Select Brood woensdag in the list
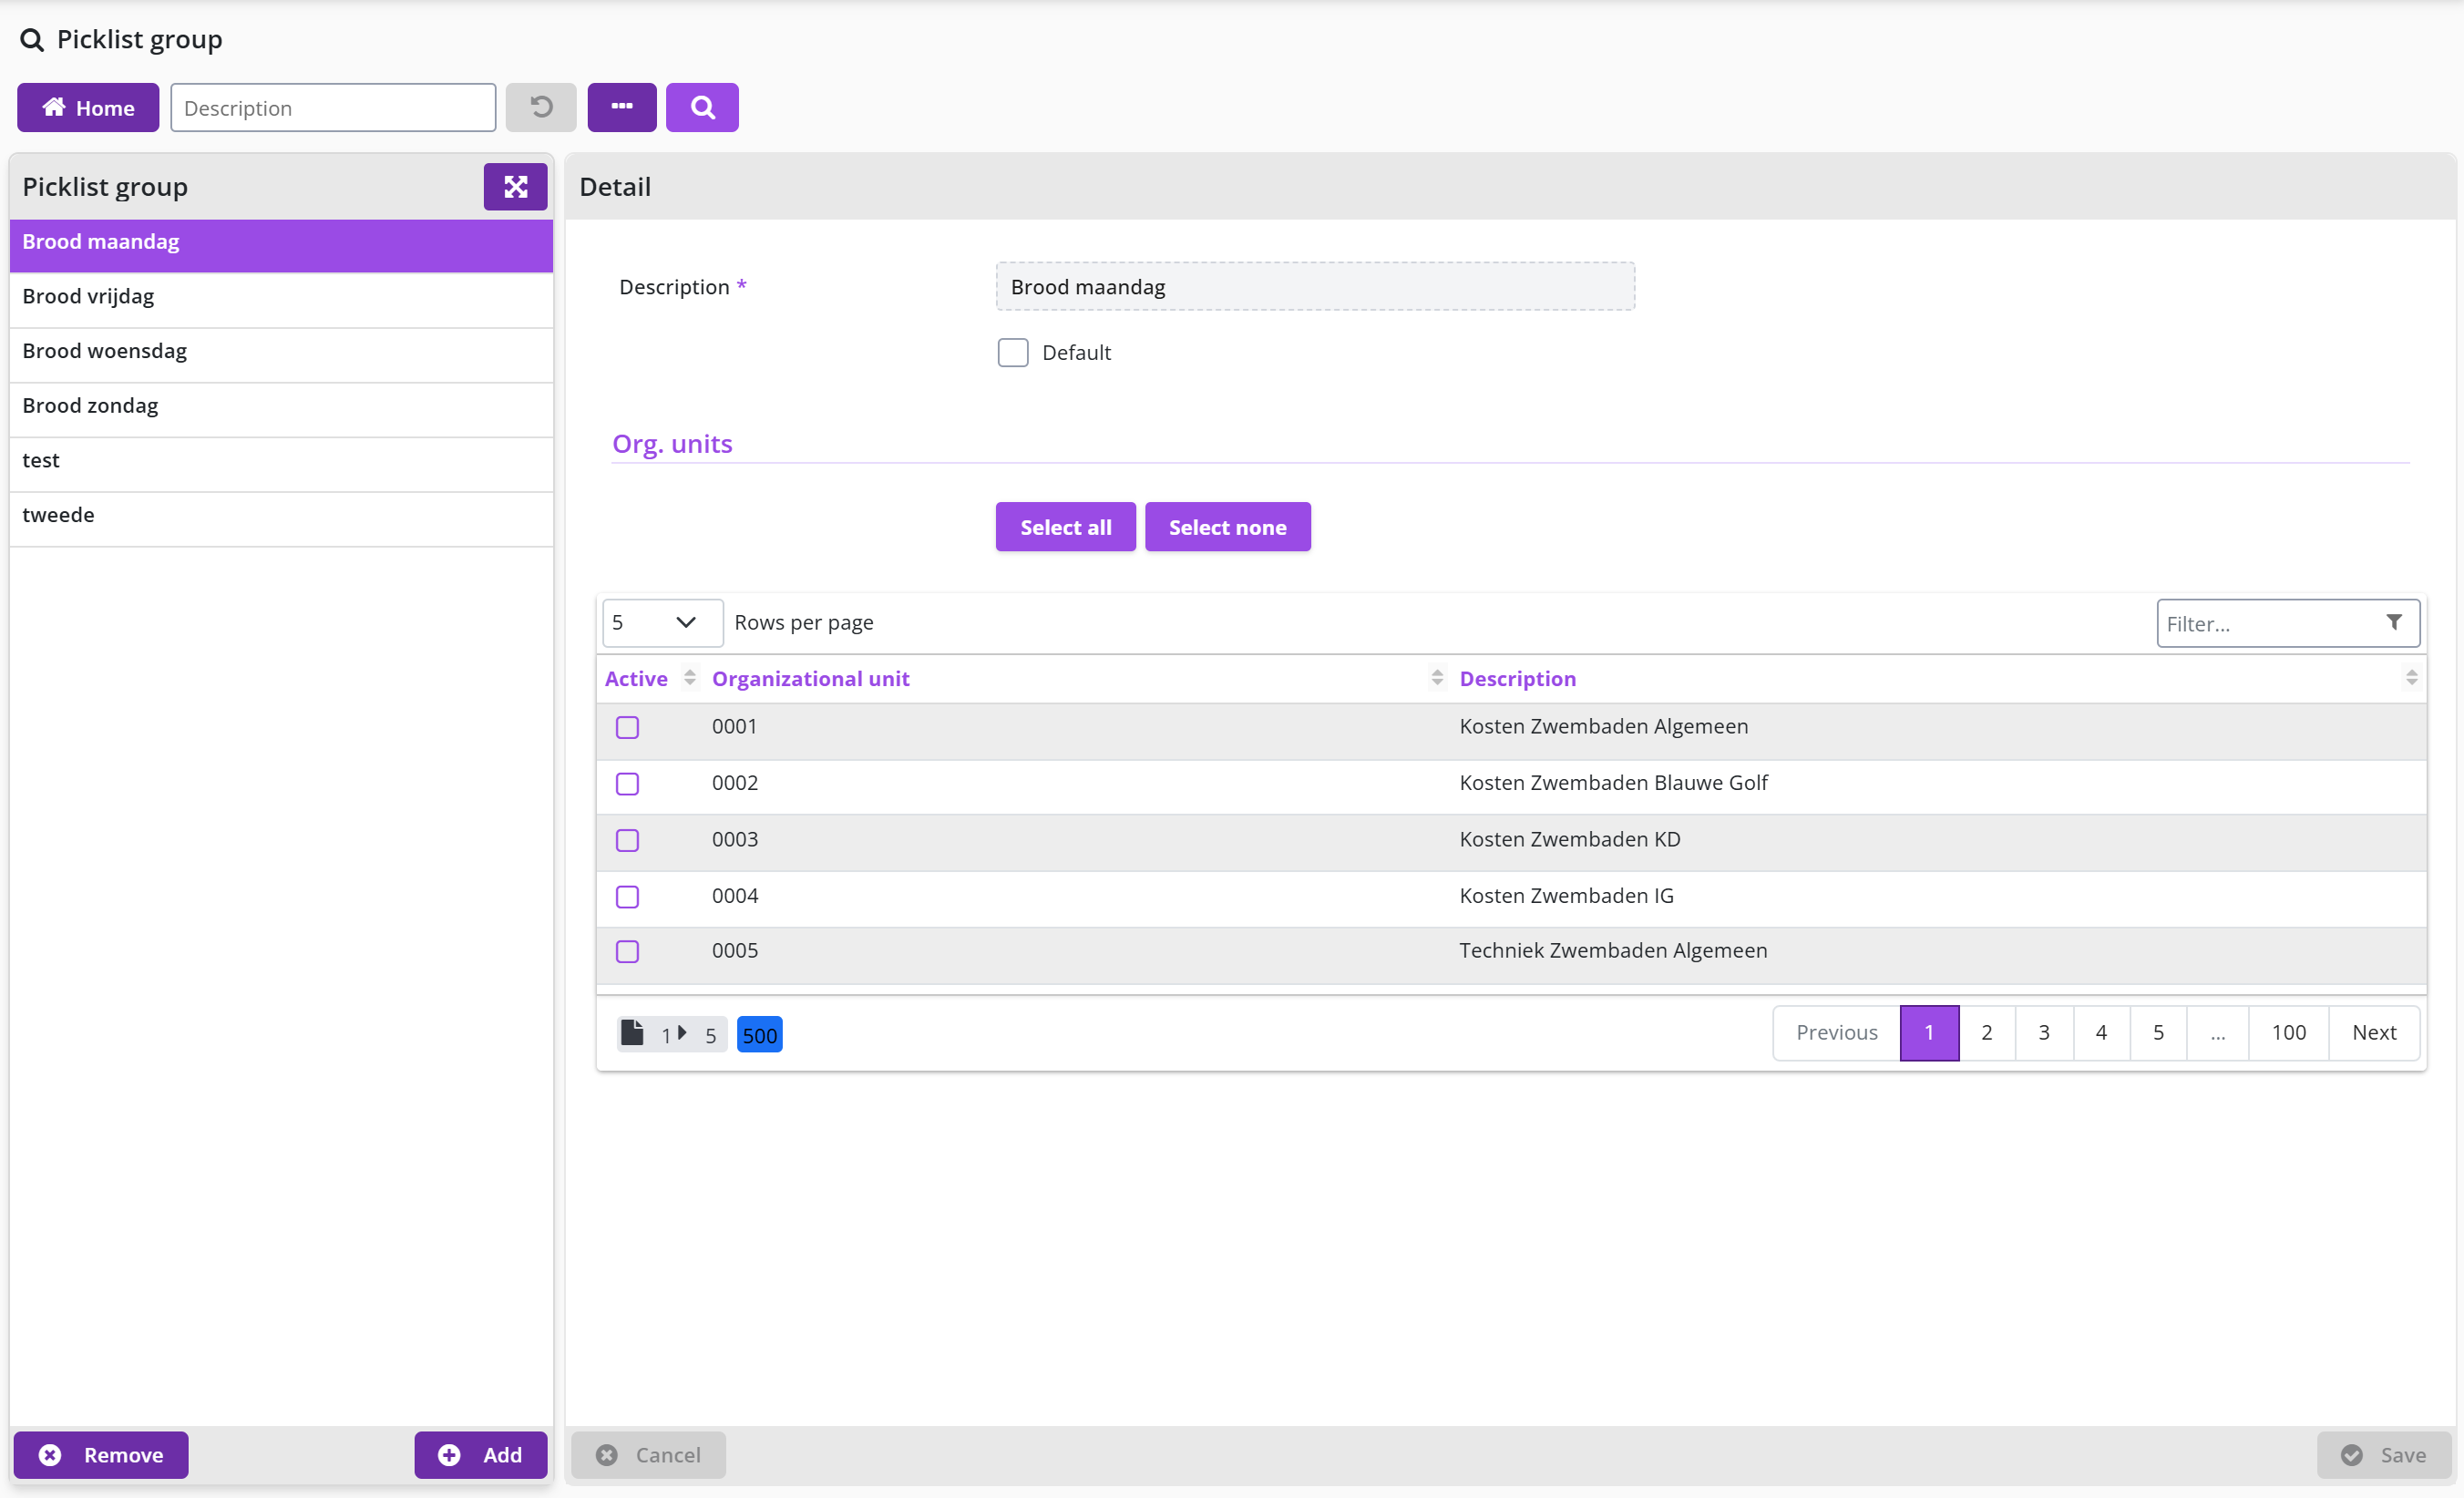This screenshot has height=1498, width=2464. [281, 355]
